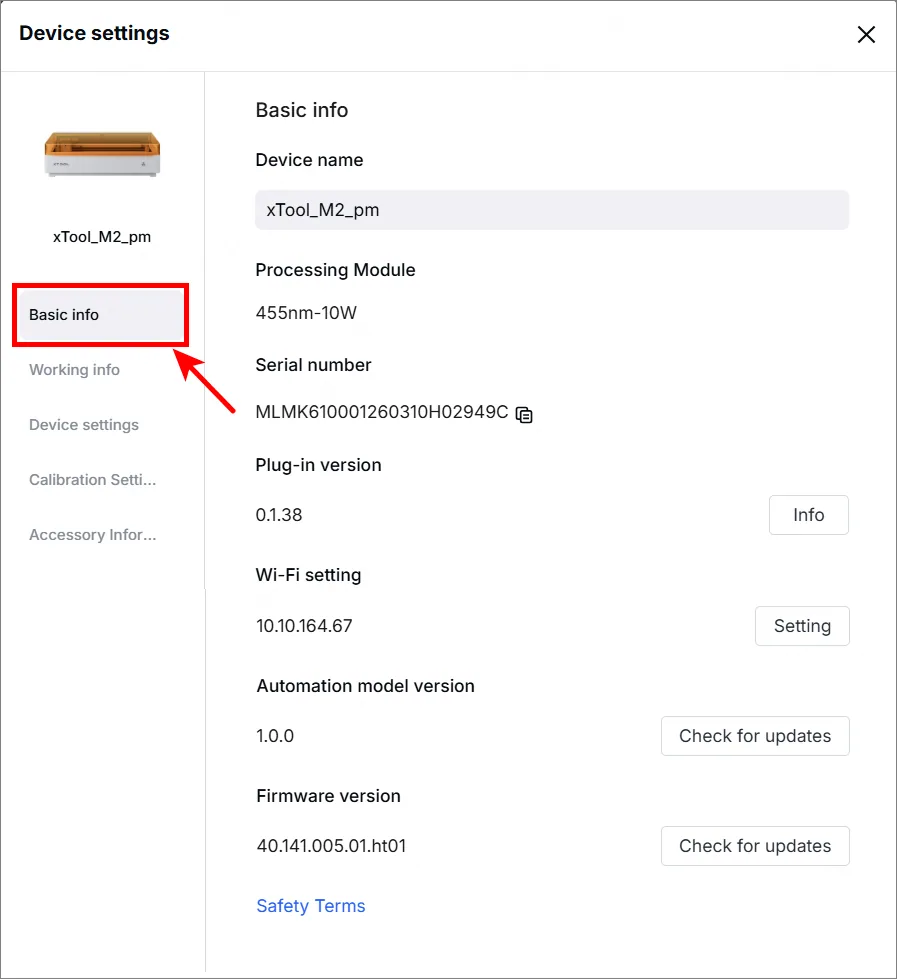
Task: Open the Calibration Settings tab
Action: (x=92, y=480)
